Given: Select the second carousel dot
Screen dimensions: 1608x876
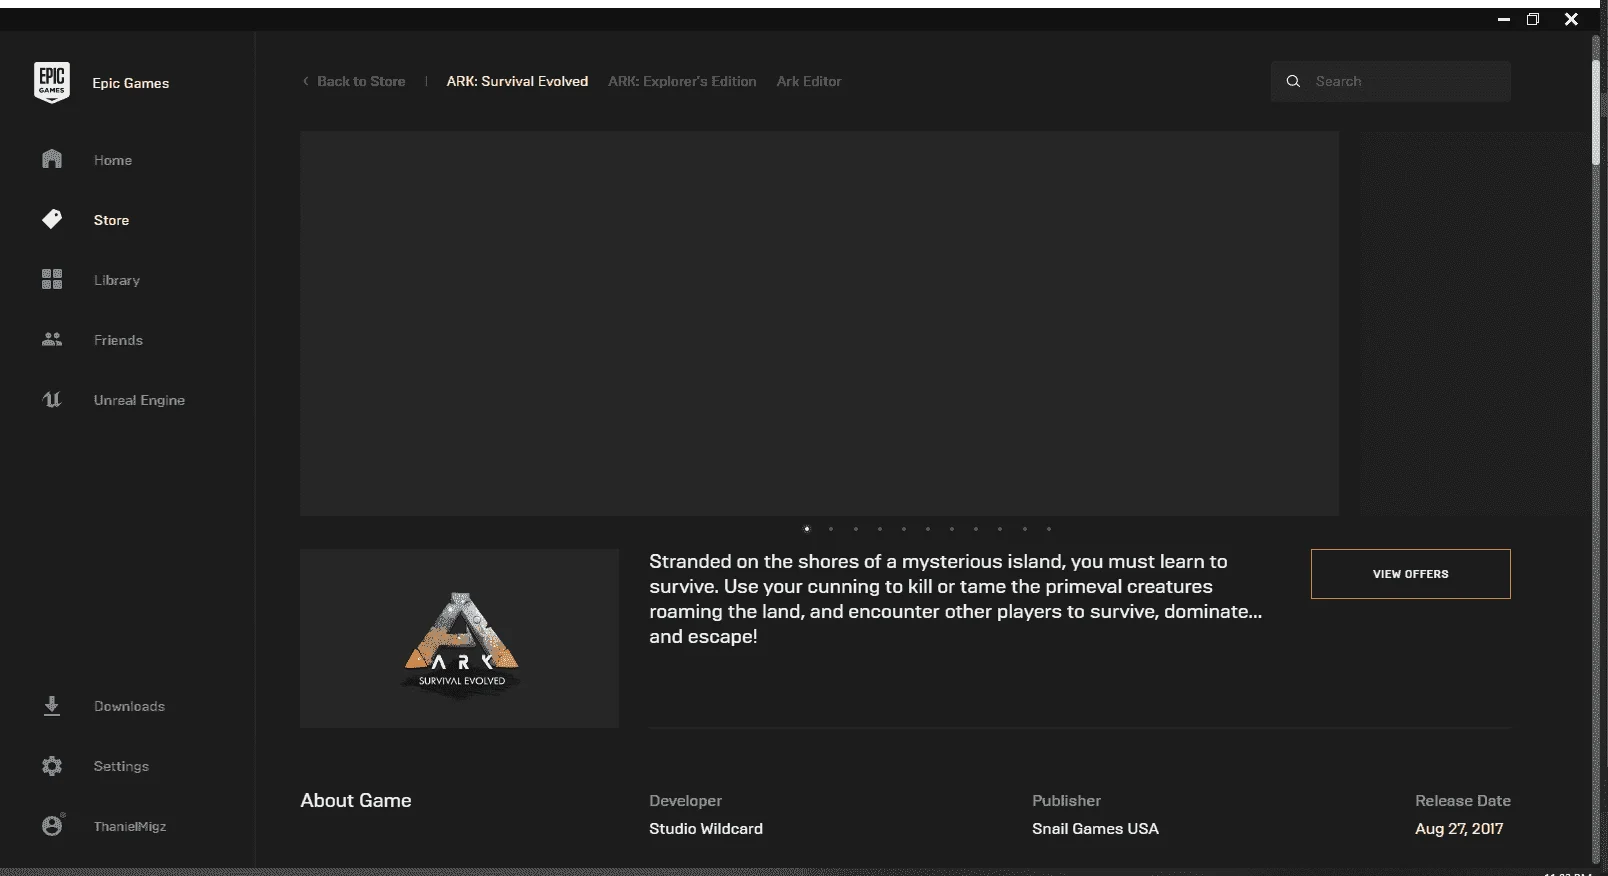Looking at the screenshot, I should point(831,529).
